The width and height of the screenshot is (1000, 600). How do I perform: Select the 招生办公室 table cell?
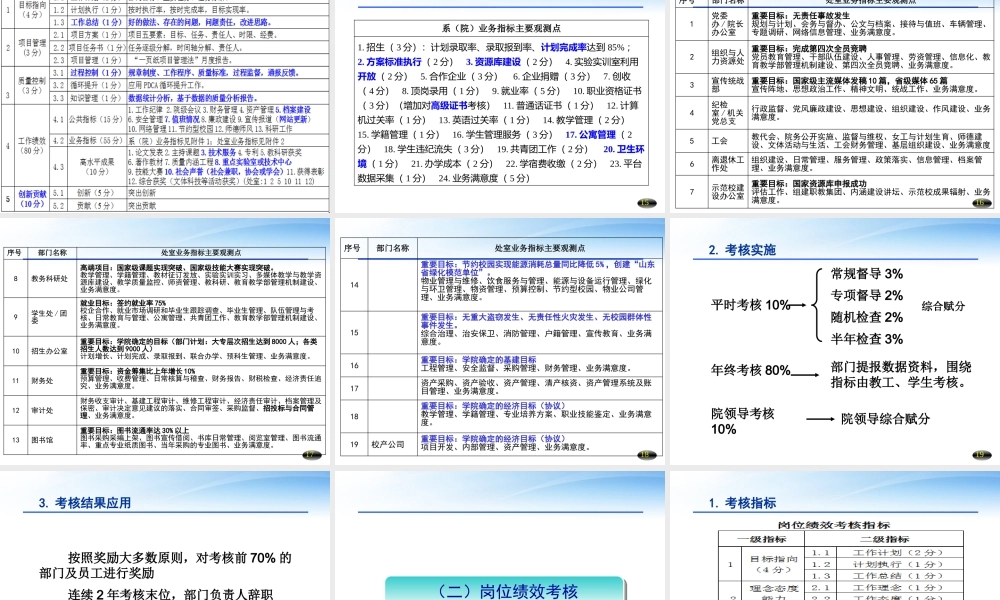[50, 351]
